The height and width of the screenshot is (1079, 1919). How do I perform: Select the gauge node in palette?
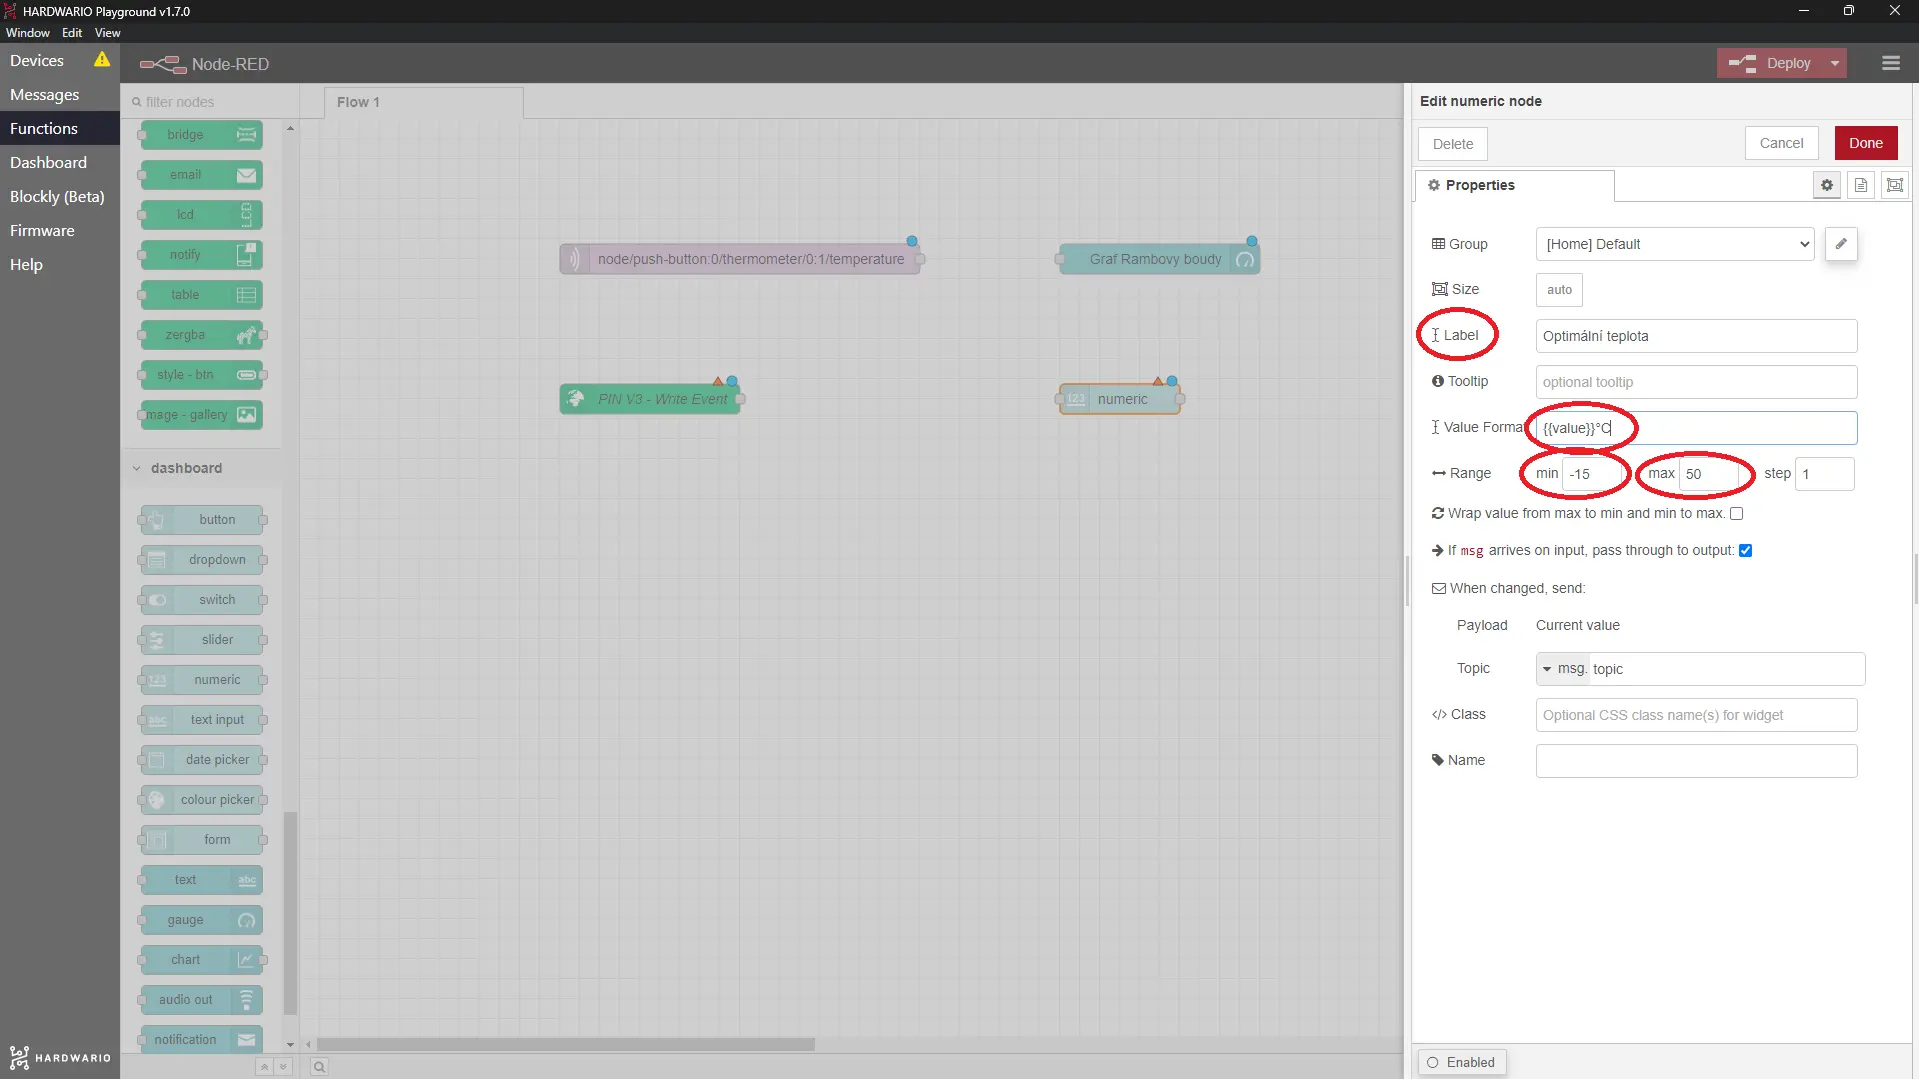pos(202,920)
